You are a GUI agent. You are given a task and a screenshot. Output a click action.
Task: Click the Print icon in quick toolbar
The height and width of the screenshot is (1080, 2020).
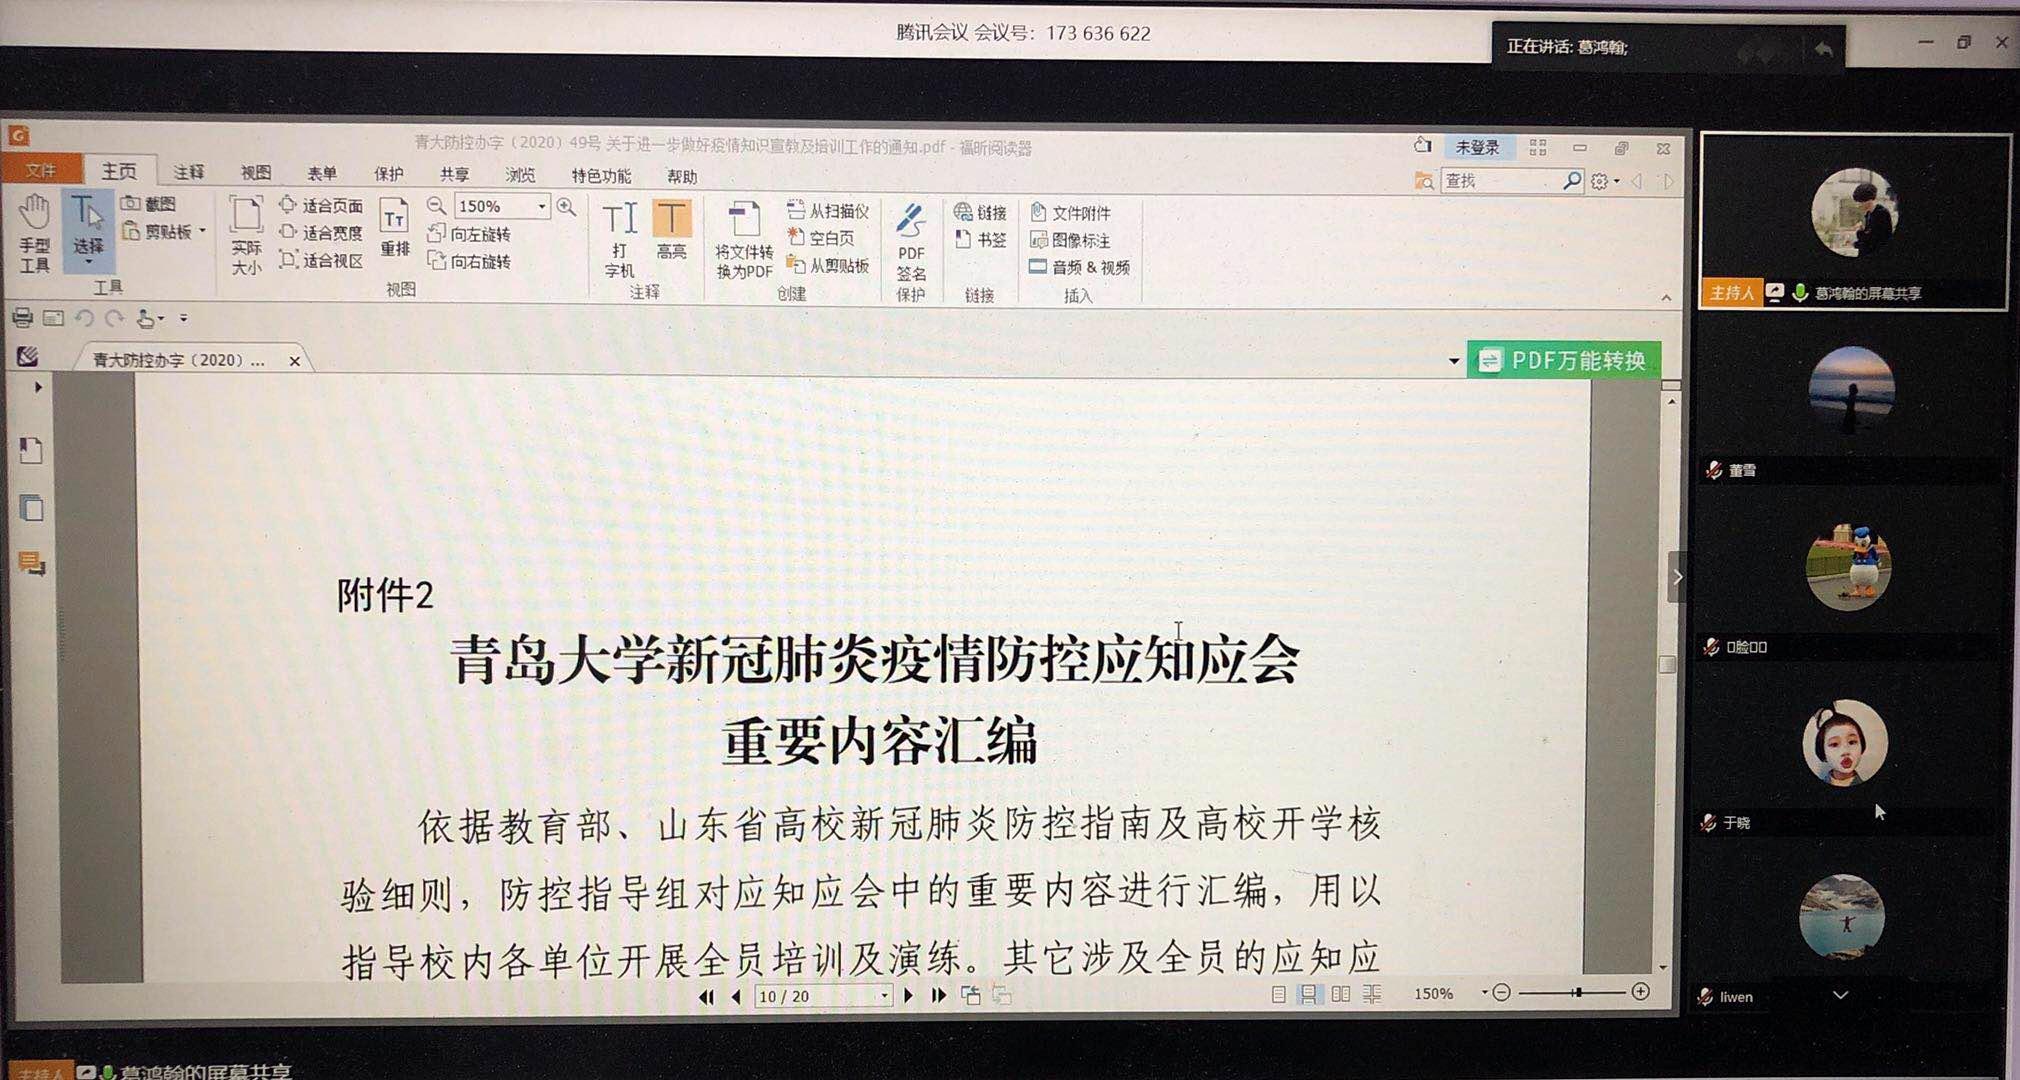22,318
